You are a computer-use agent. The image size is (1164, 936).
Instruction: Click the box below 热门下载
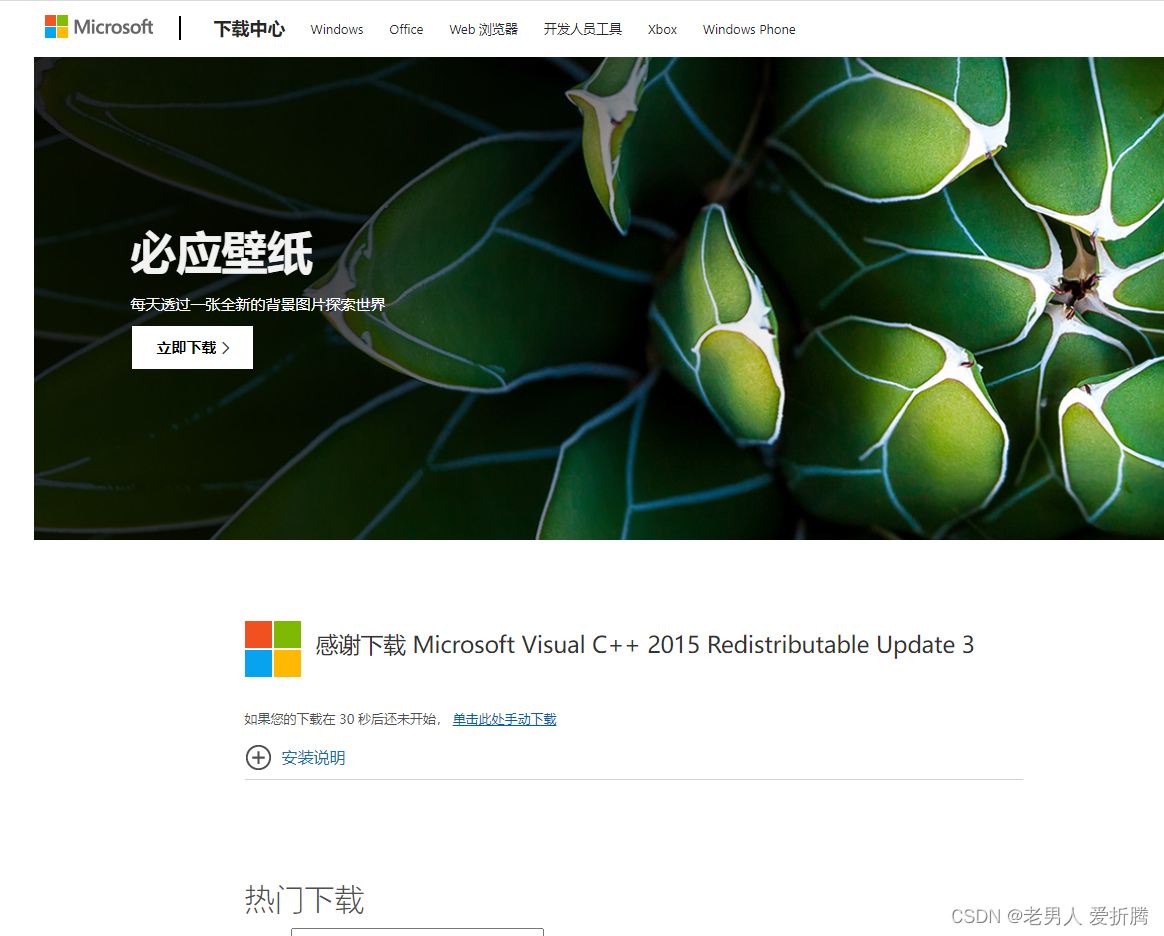pyautogui.click(x=417, y=932)
